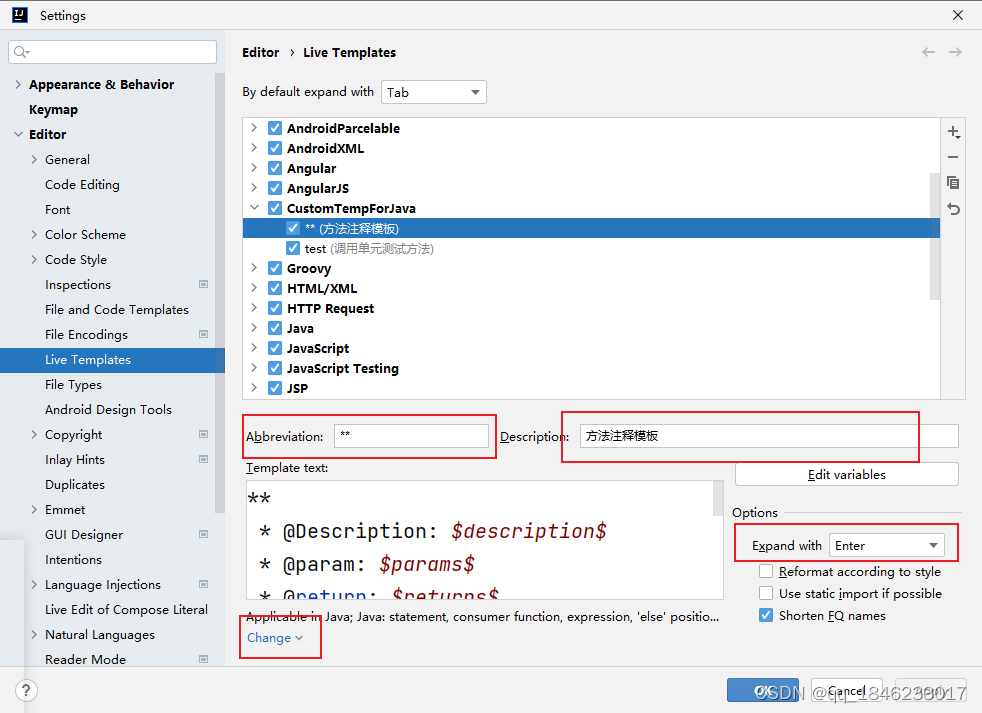This screenshot has width=982, height=713.
Task: Open the default expand with Tab dropdown
Action: pyautogui.click(x=433, y=92)
